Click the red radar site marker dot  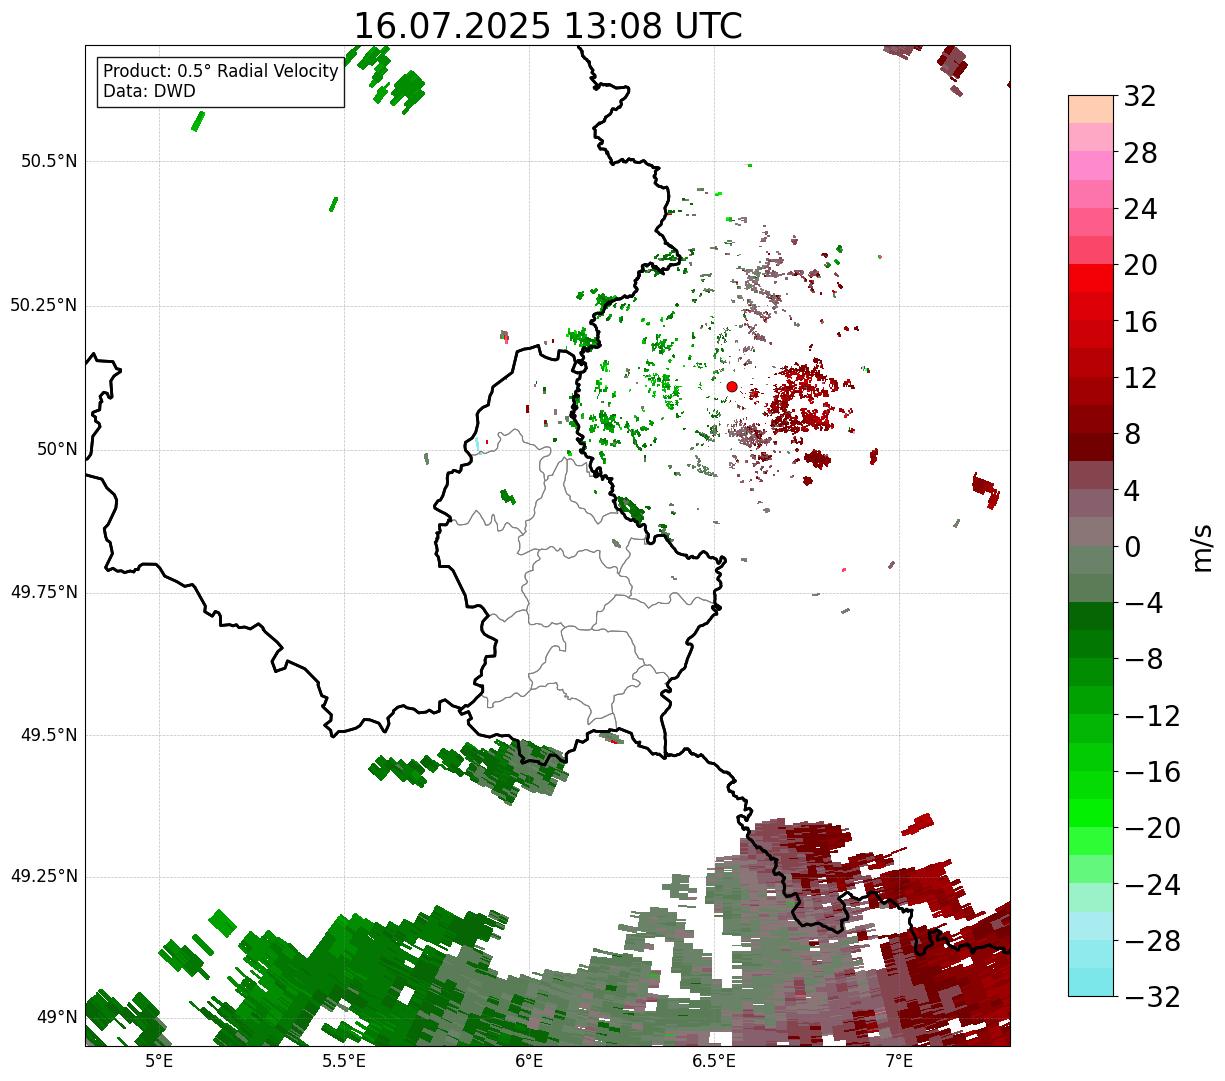(732, 386)
